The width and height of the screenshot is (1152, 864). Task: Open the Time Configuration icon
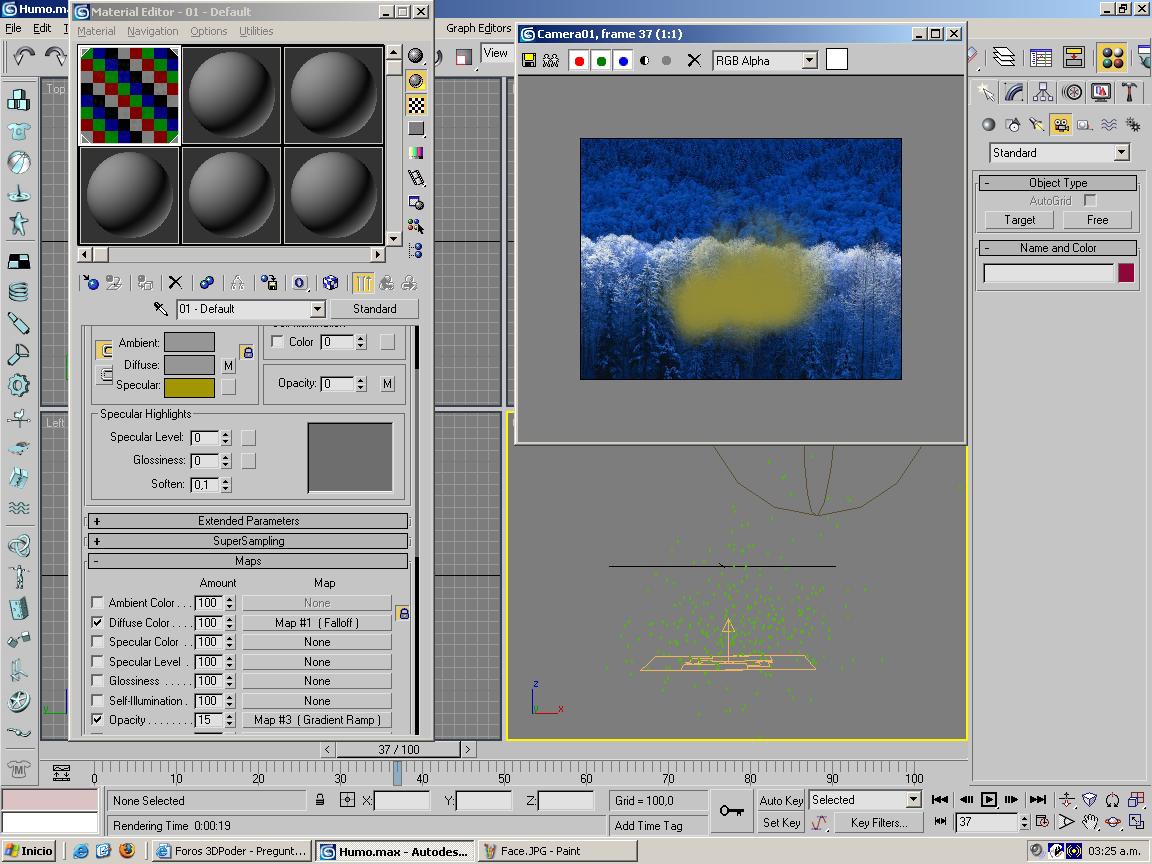(x=1043, y=822)
